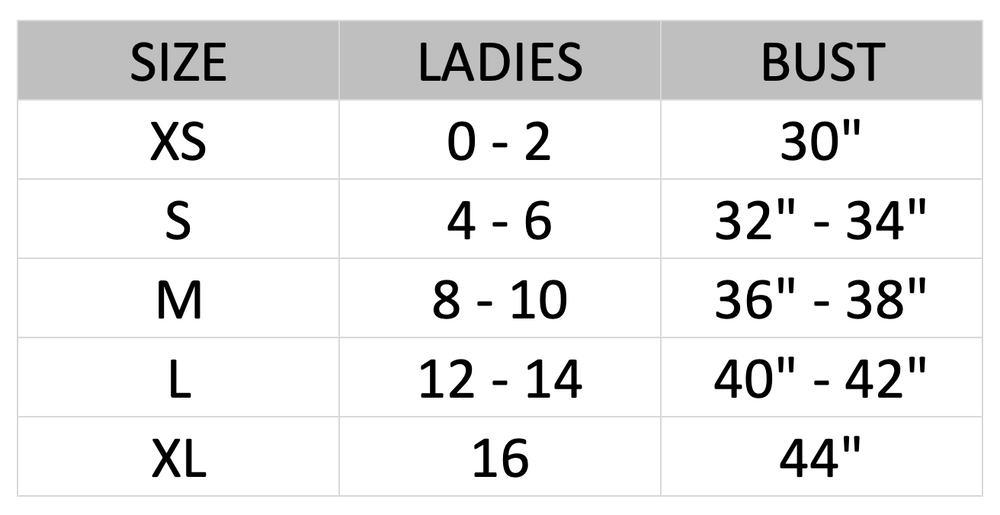
Task: Select the 32" - 34" bust cell
Action: point(822,221)
